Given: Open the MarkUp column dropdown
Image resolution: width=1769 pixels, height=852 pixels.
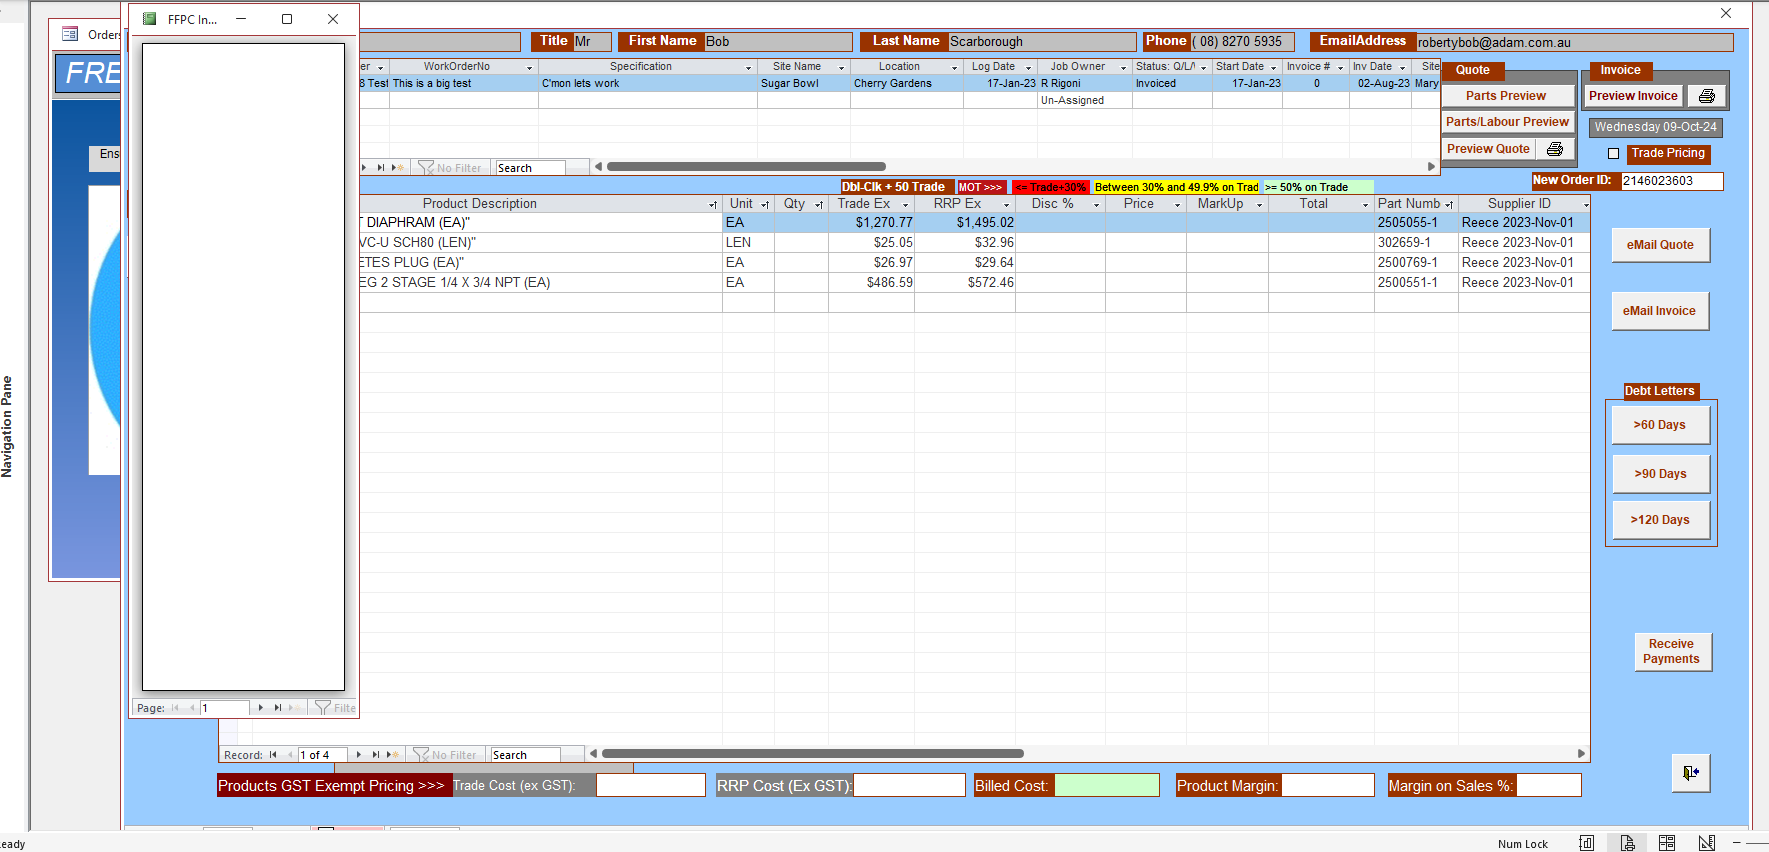Looking at the screenshot, I should coord(1260,204).
